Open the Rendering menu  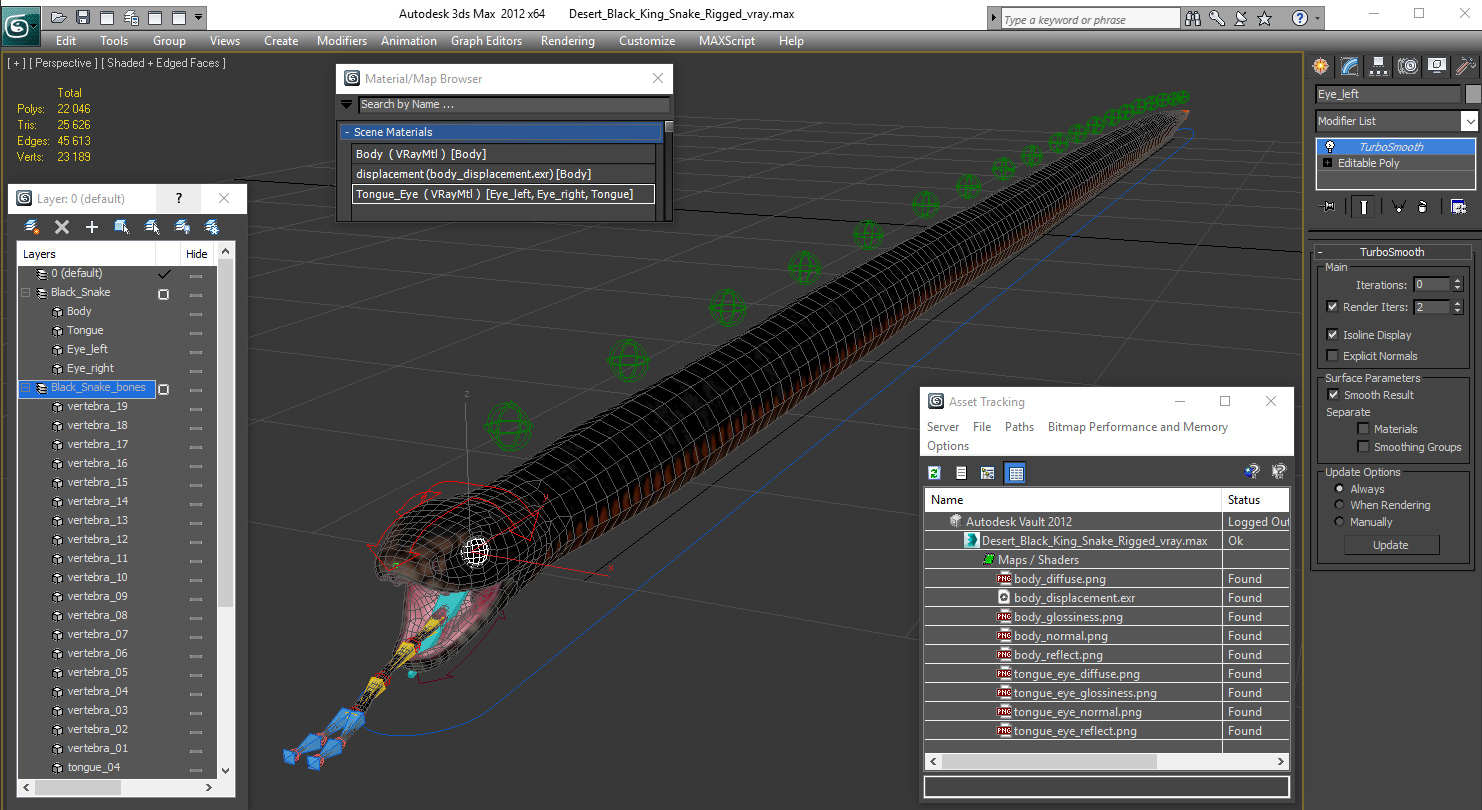coord(567,41)
